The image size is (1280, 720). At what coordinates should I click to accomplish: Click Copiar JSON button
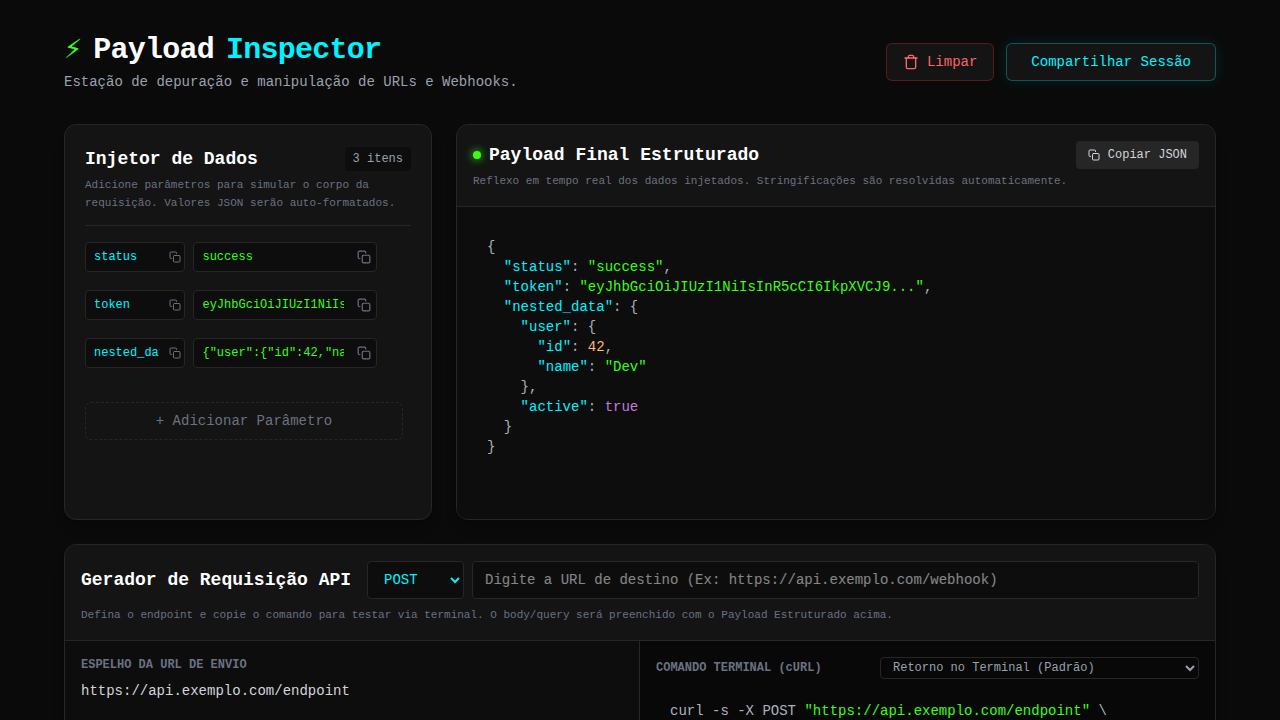coord(1137,155)
